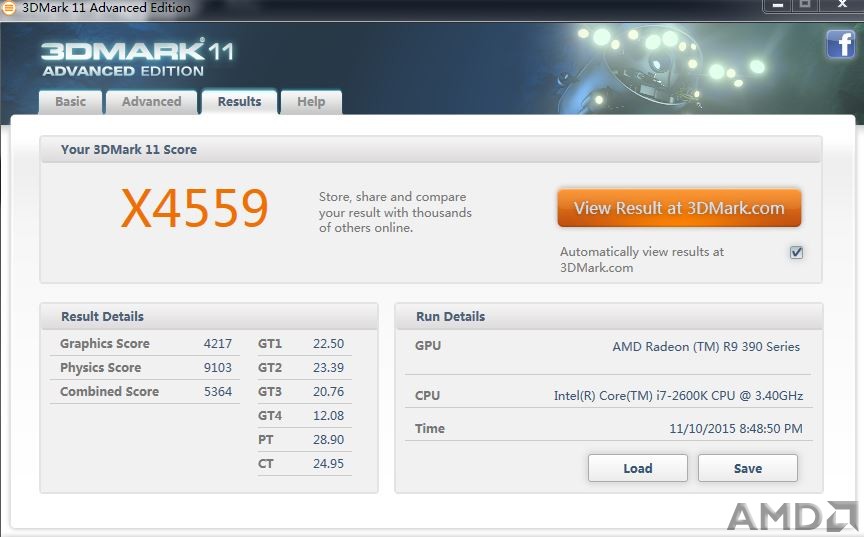Click the GT3 result 20.76
Image resolution: width=864 pixels, height=537 pixels.
click(328, 392)
